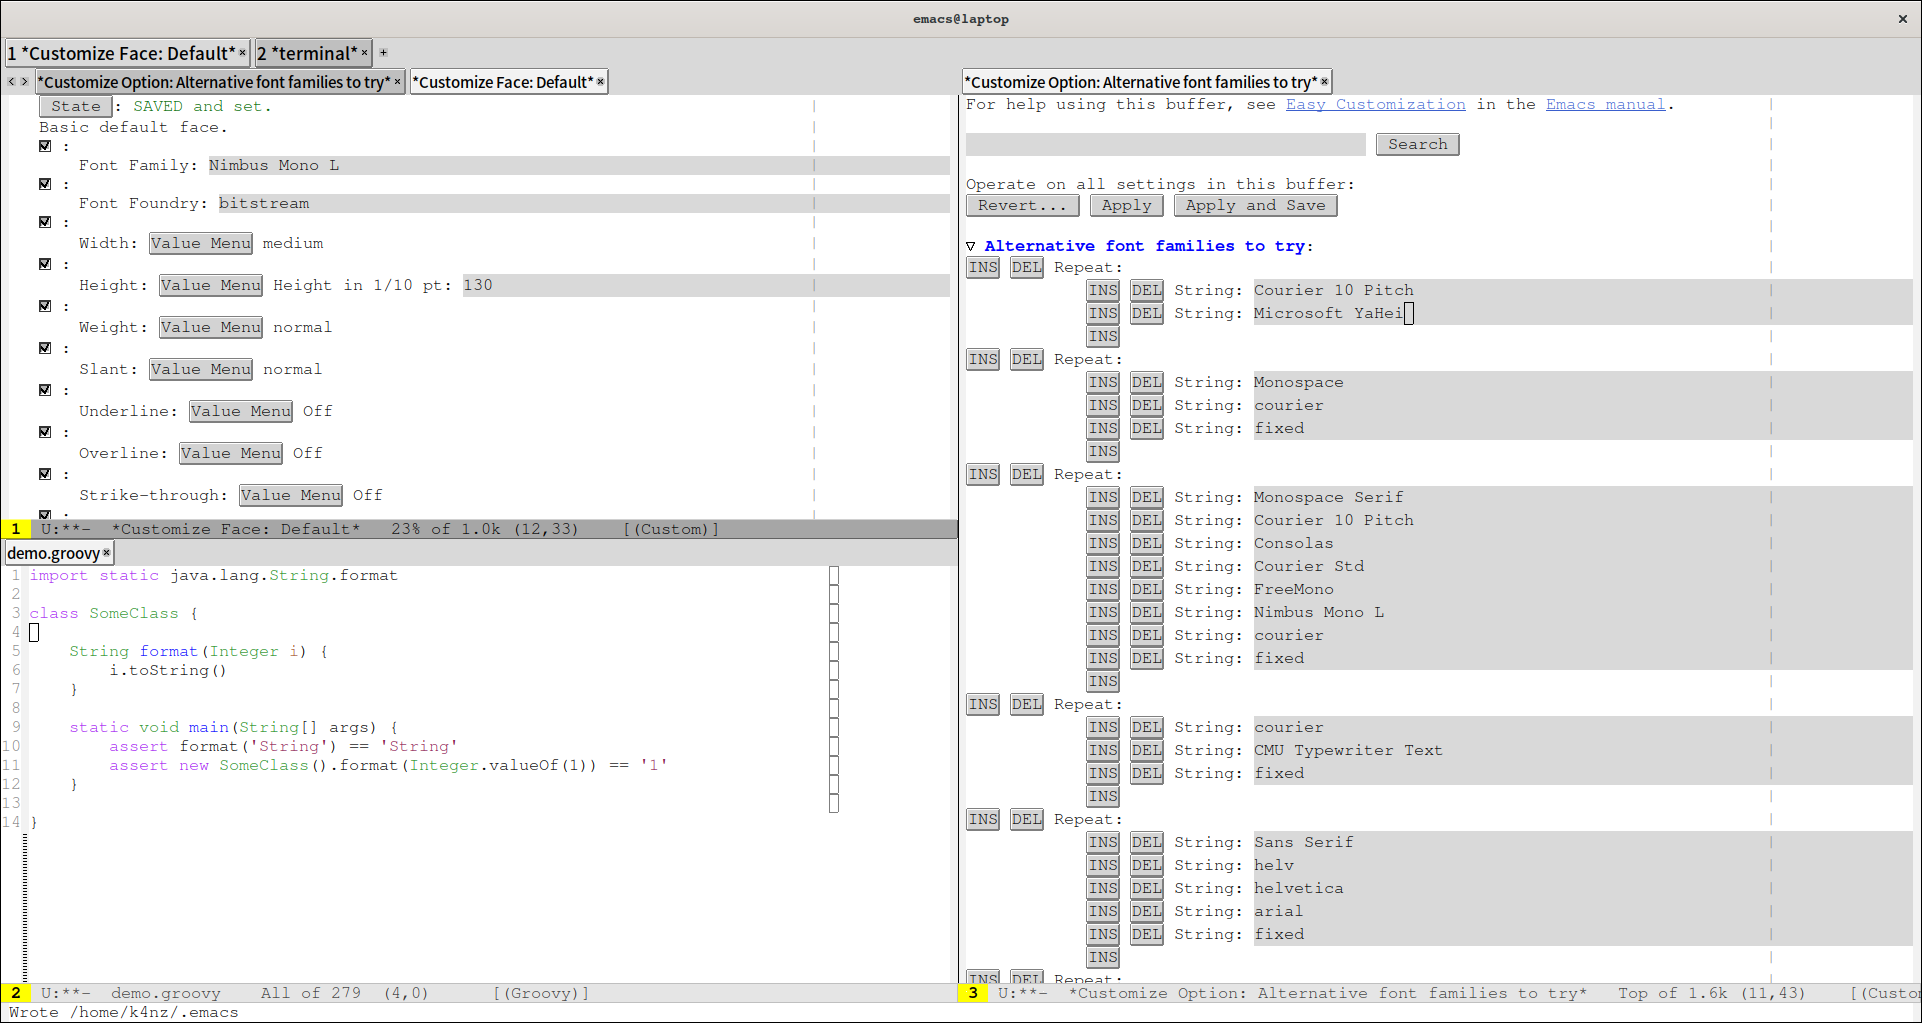Open the Emacs manual link
Viewport: 1922px width, 1023px height.
pos(1605,104)
